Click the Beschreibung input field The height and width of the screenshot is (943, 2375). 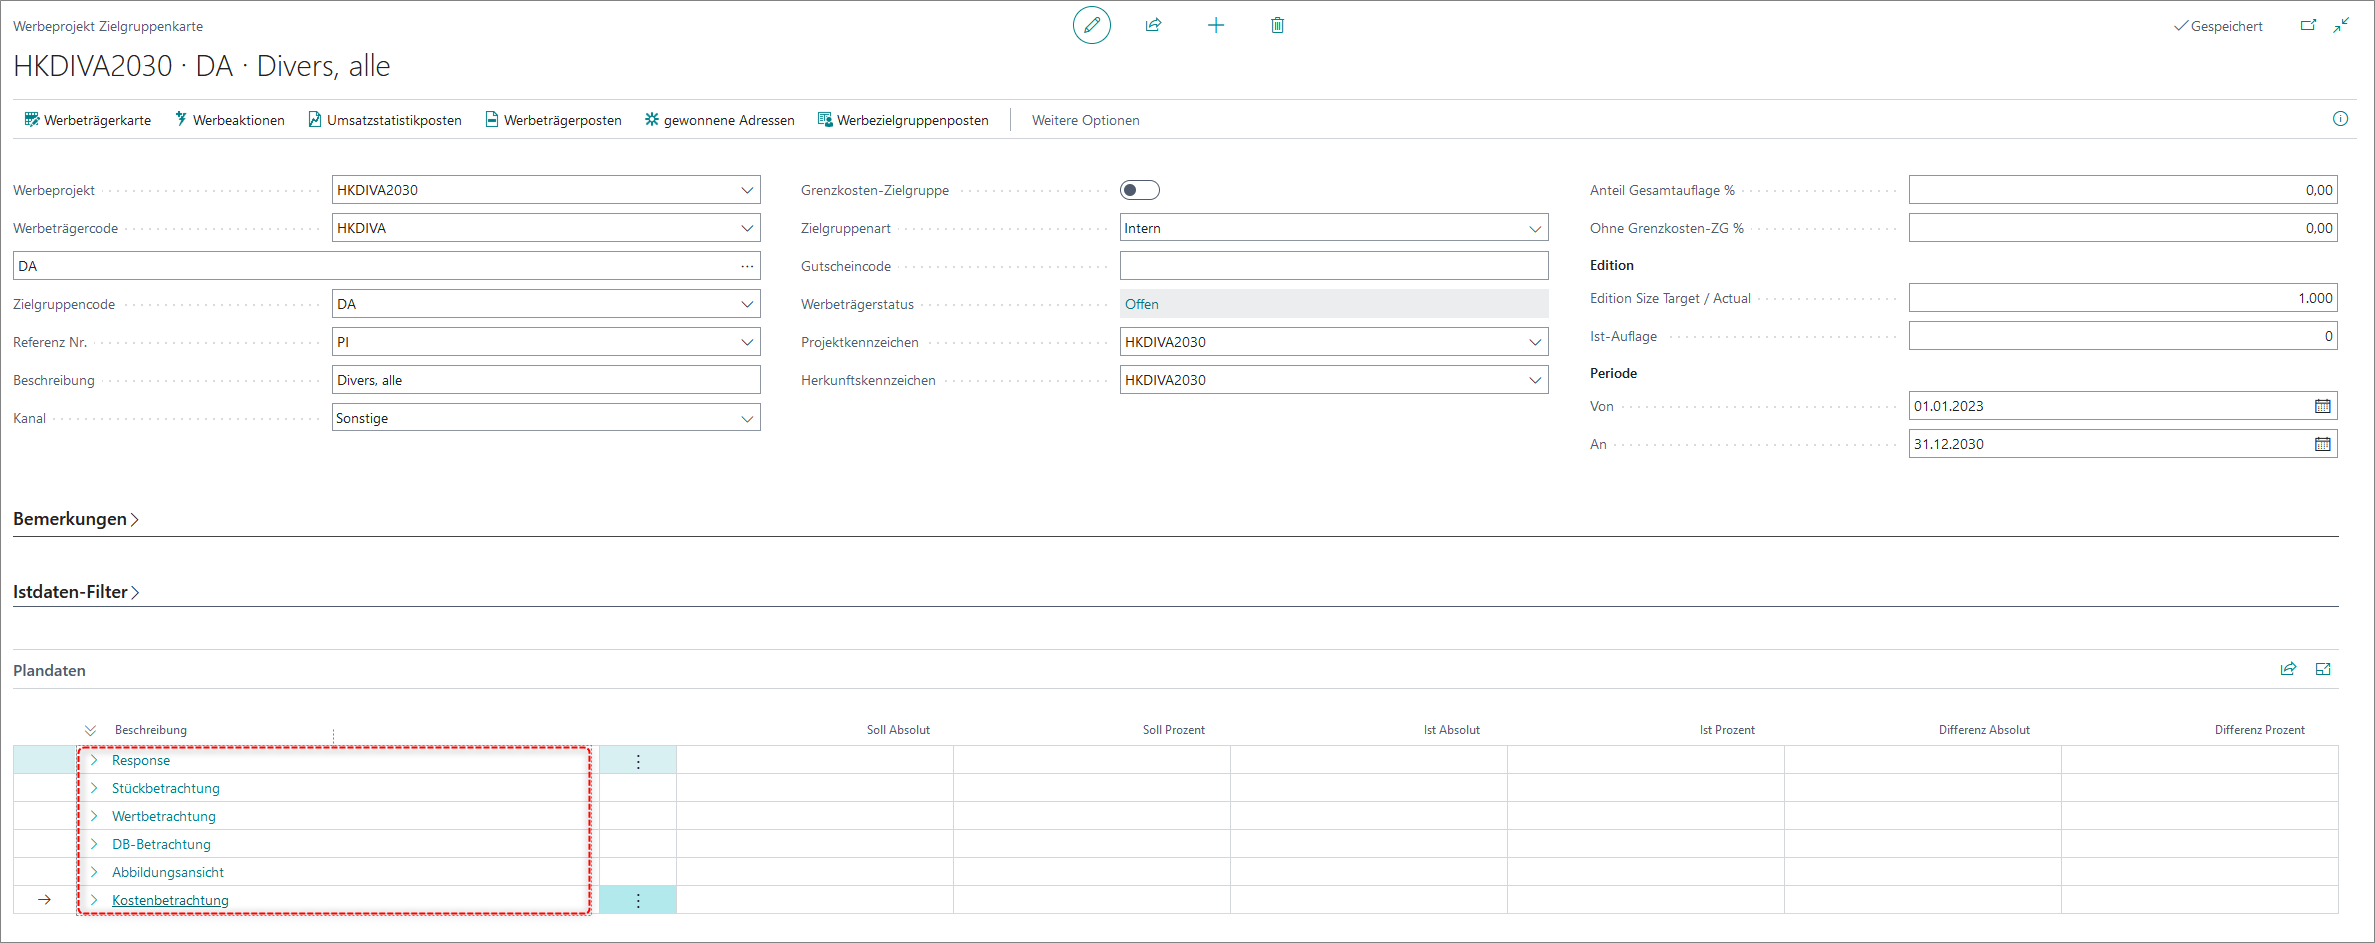pyautogui.click(x=546, y=380)
